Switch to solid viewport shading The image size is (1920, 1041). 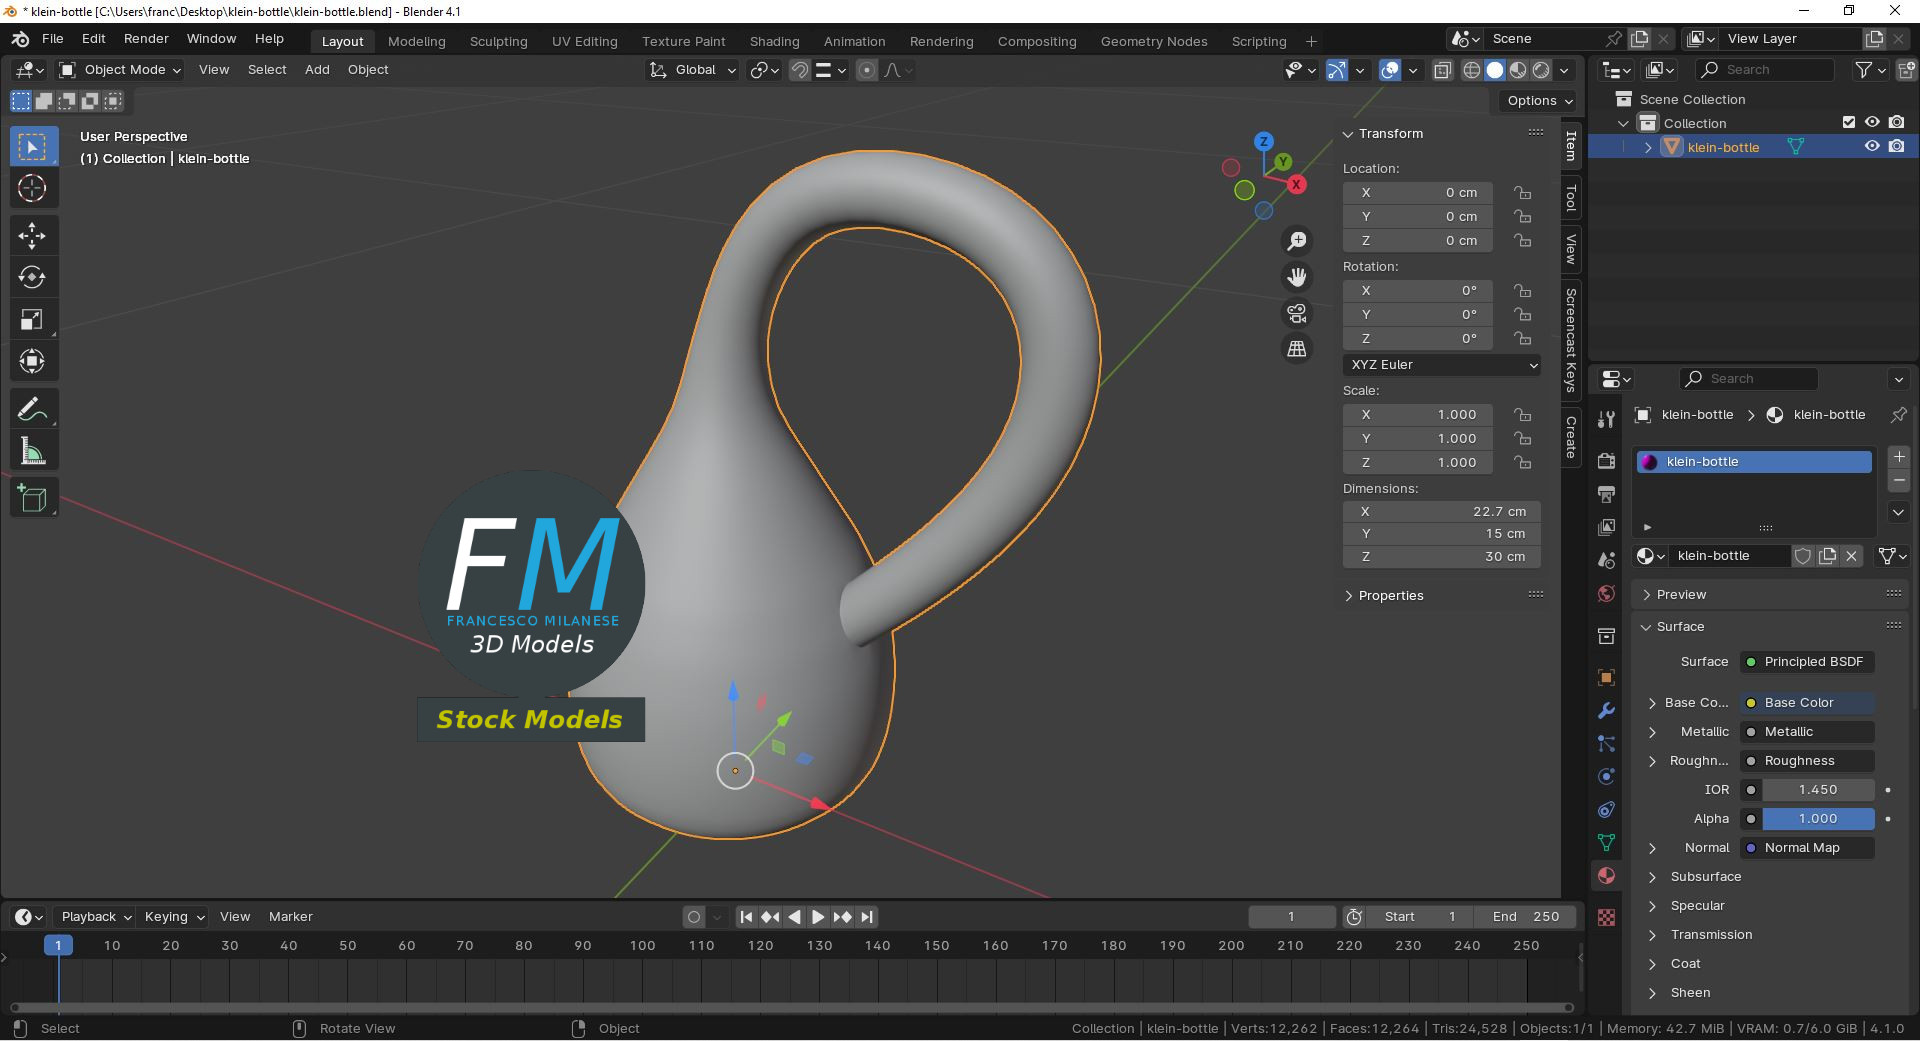click(1495, 70)
